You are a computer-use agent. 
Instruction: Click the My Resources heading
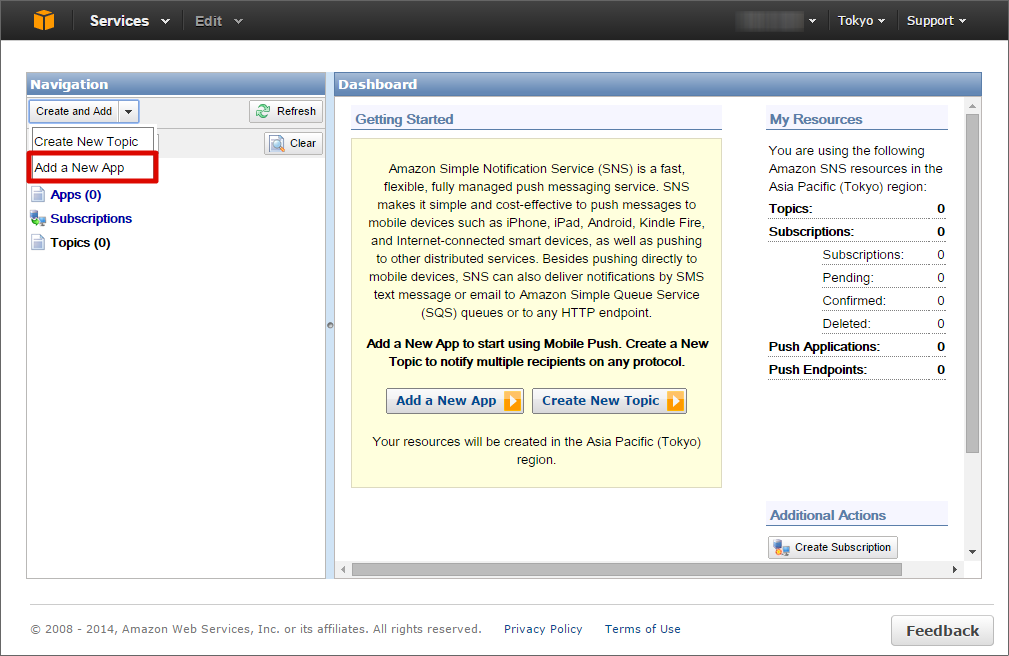click(x=815, y=119)
